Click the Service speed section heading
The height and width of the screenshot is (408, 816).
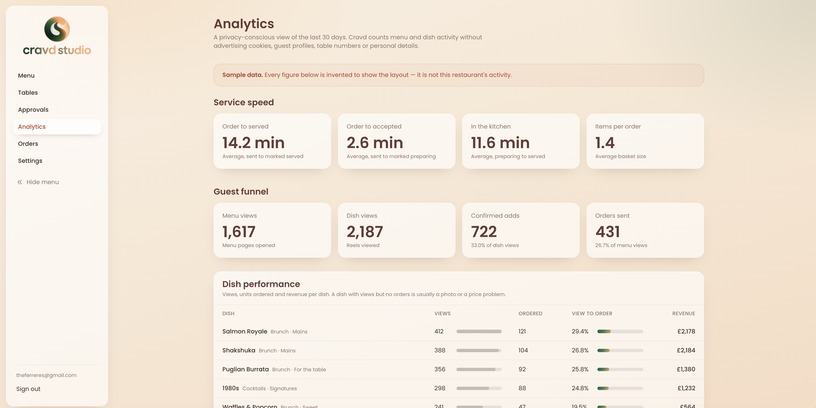tap(244, 103)
